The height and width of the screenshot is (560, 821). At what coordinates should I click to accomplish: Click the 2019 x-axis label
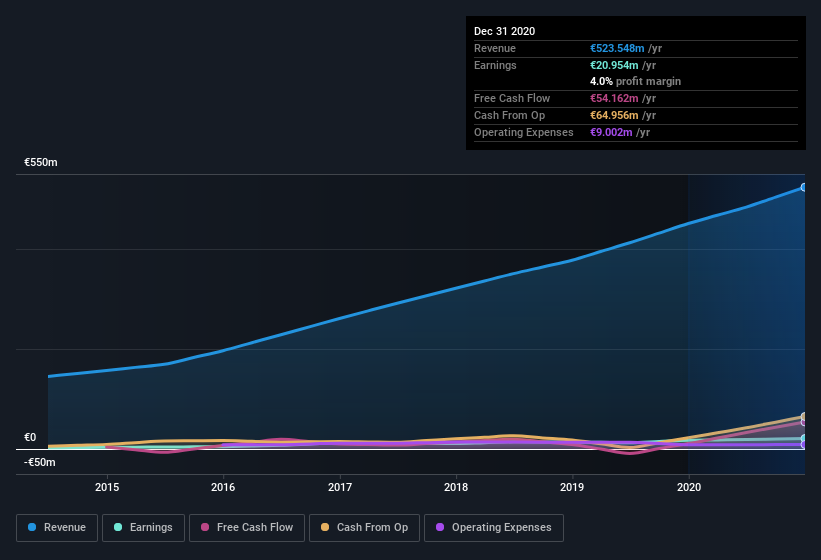[572, 487]
